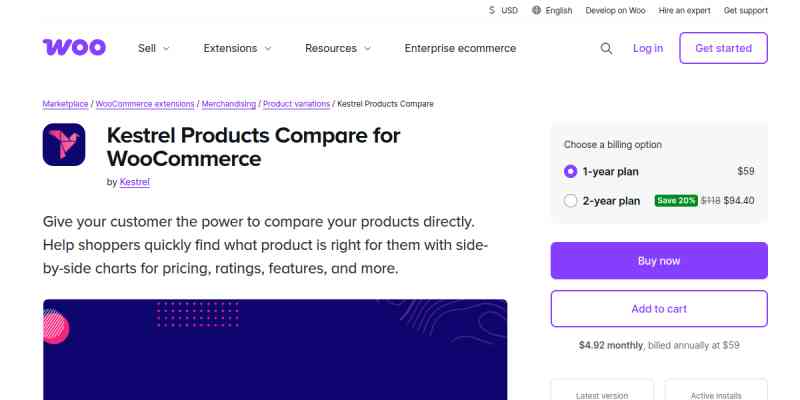Click the Kestrel author link
Image resolution: width=800 pixels, height=400 pixels.
coord(135,182)
